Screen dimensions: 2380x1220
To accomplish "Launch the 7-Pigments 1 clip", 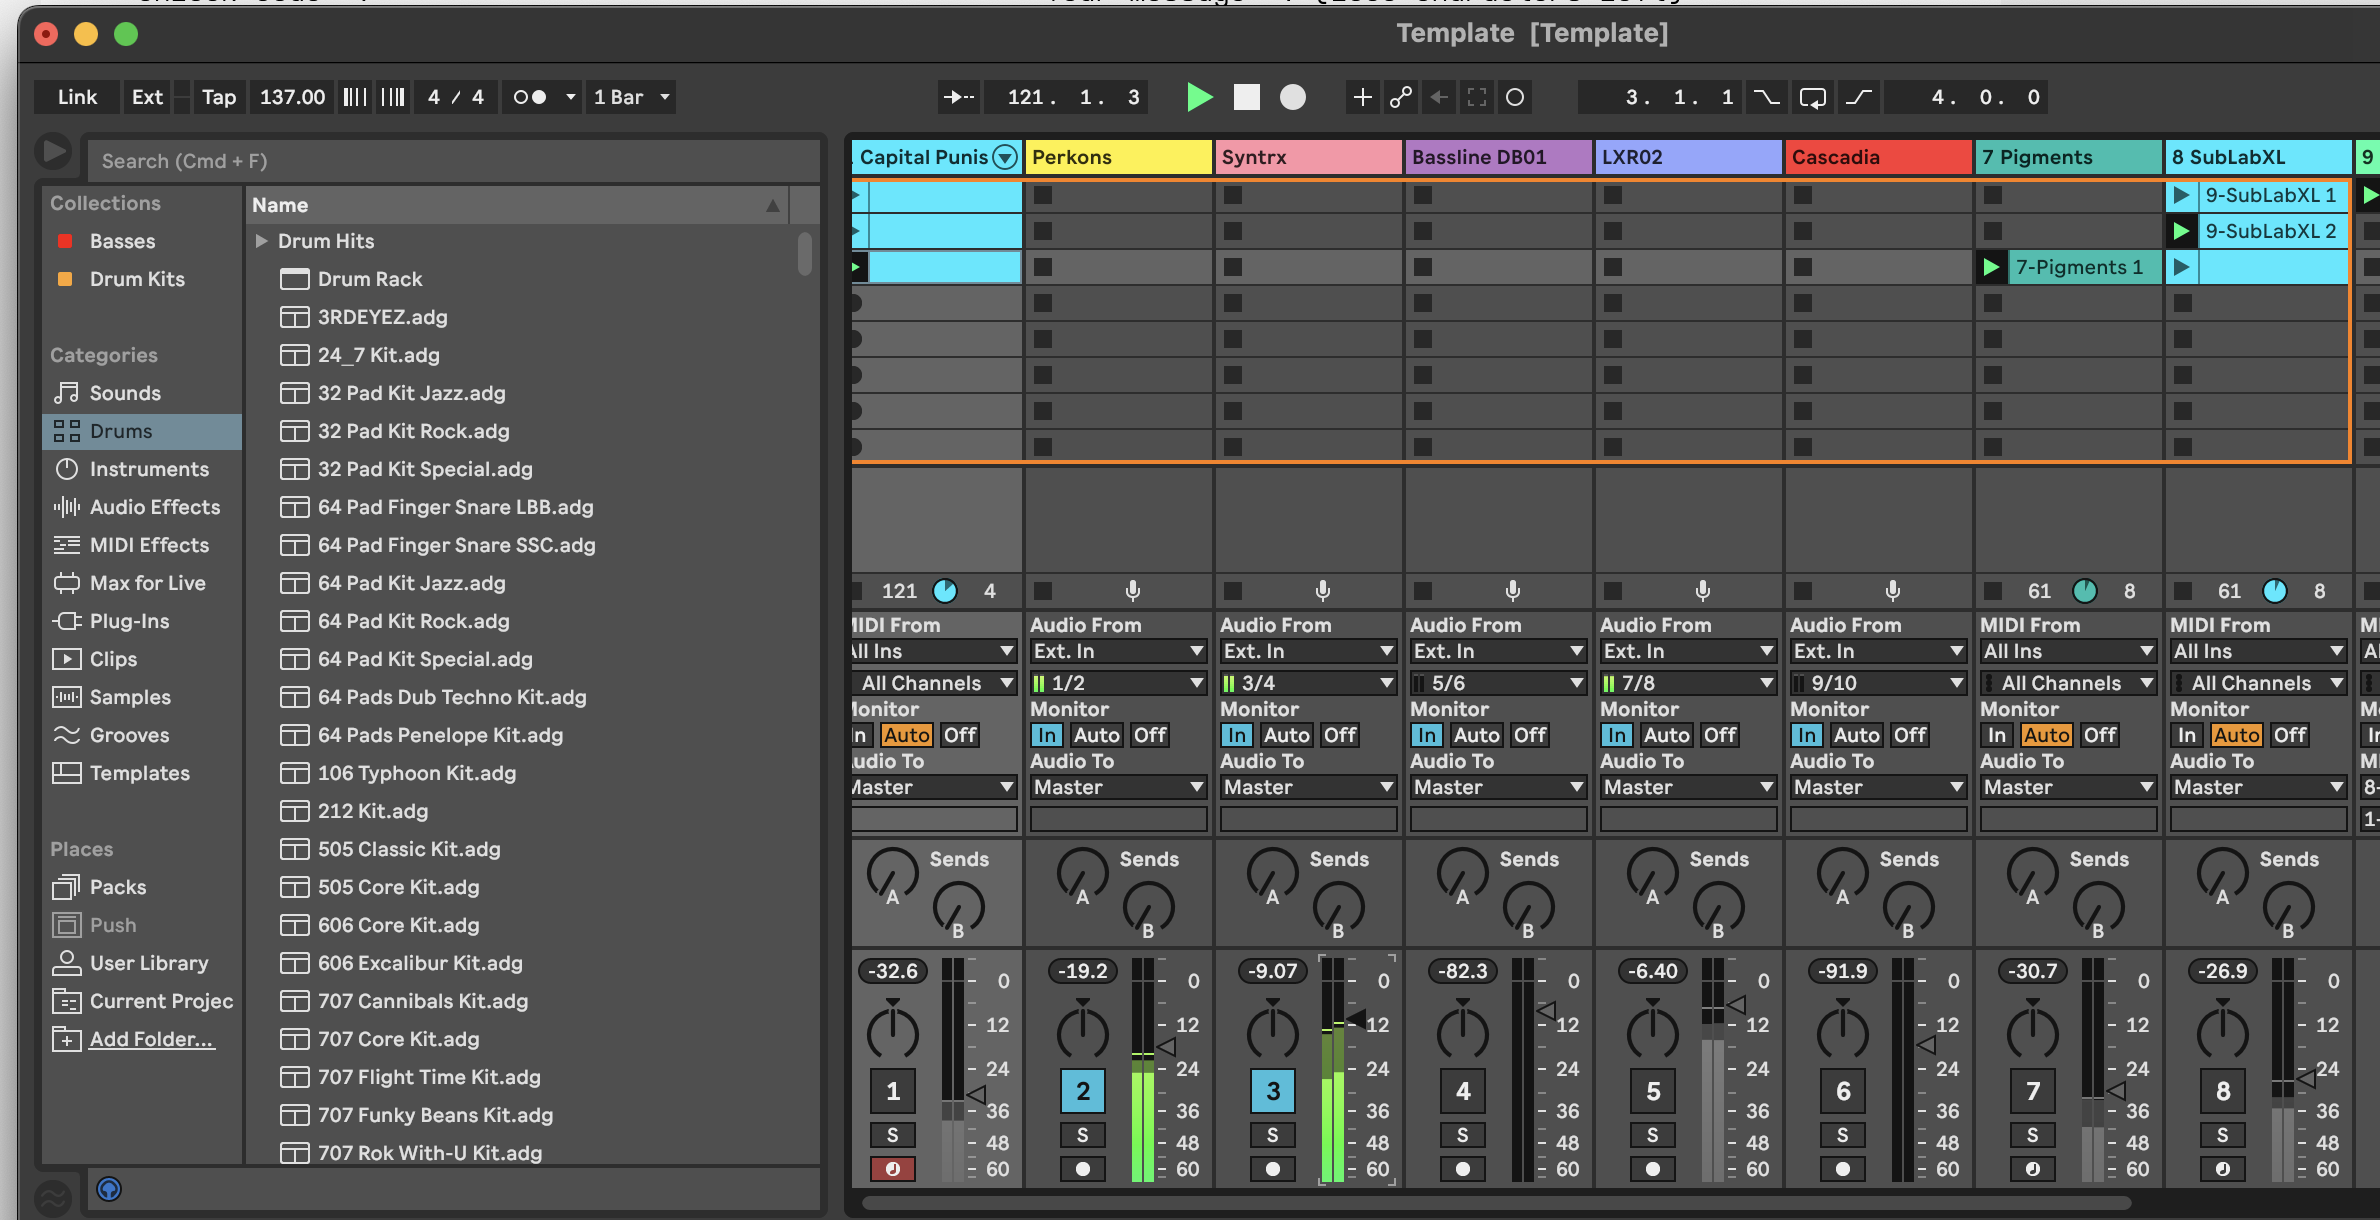I will click(x=1991, y=267).
